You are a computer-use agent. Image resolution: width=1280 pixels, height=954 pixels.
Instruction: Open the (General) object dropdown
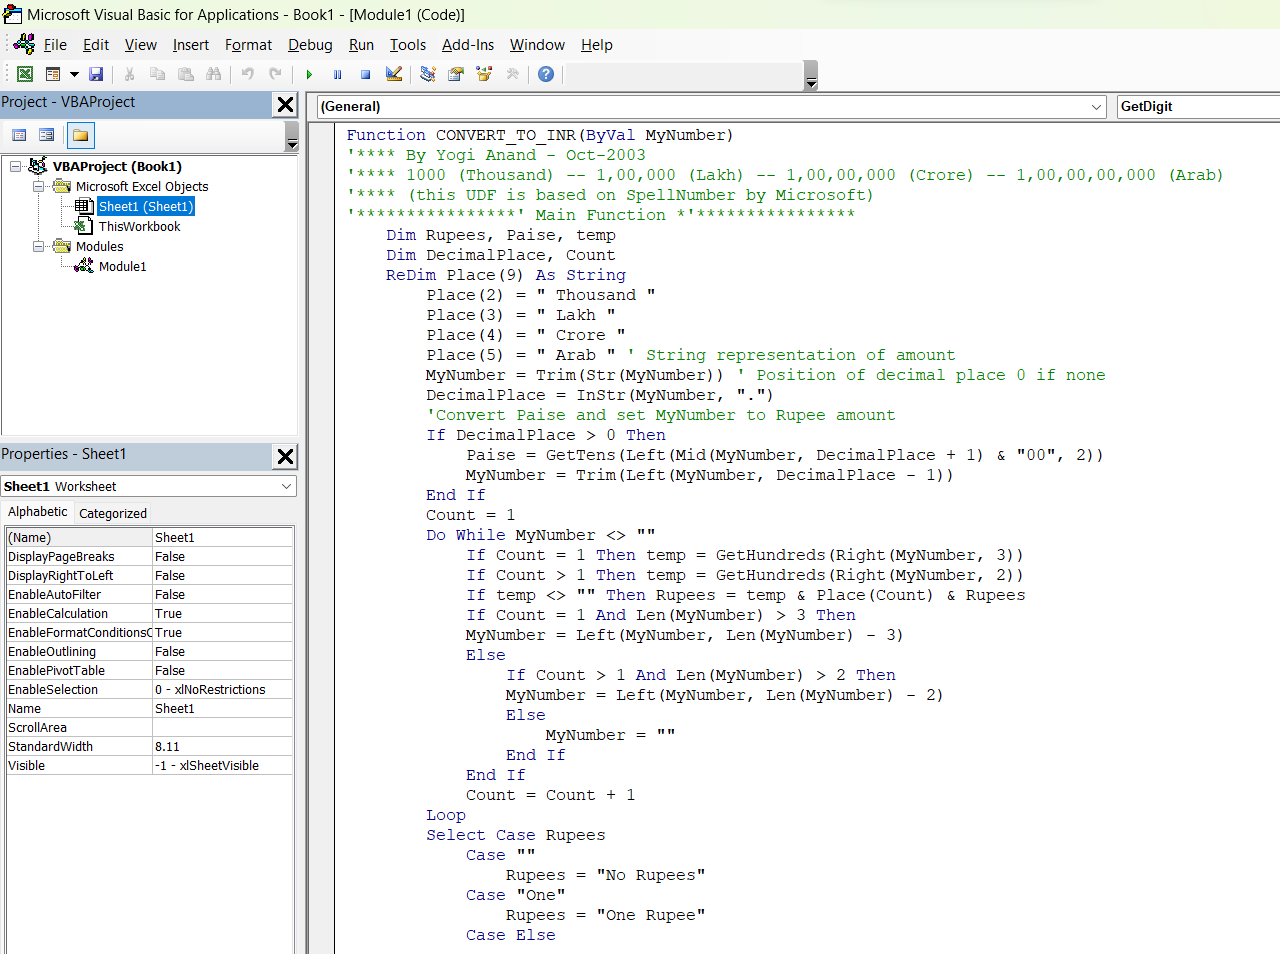pyautogui.click(x=1096, y=107)
